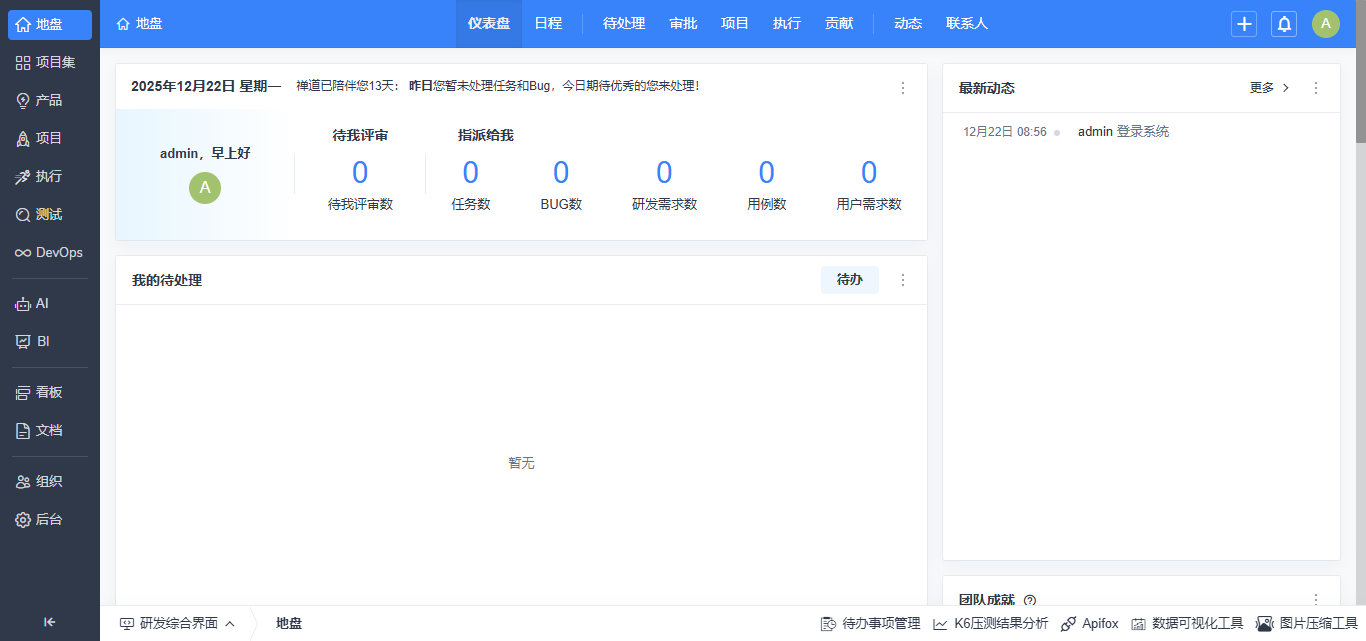Open the admin avatar user menu

[x=1325, y=24]
